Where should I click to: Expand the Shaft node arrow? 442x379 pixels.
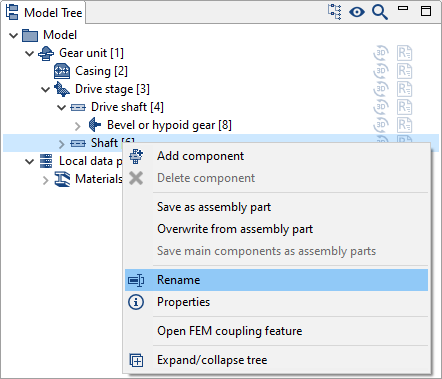point(62,144)
